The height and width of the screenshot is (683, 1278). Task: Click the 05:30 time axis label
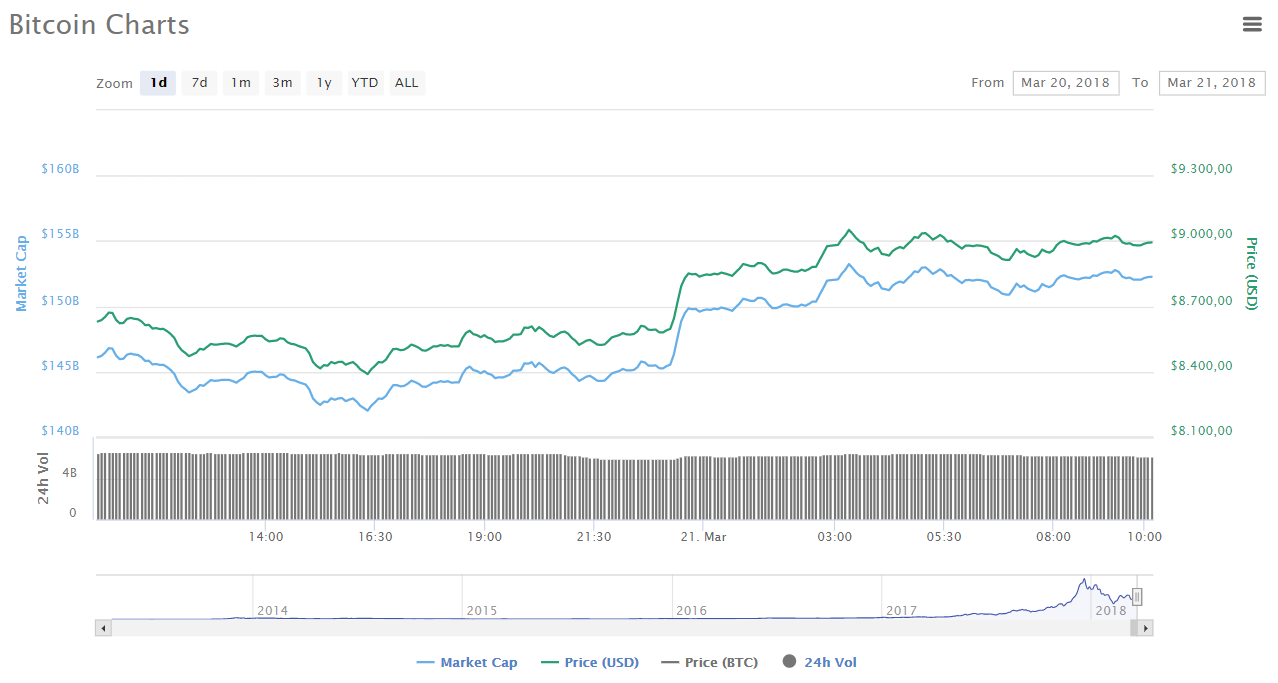[944, 537]
